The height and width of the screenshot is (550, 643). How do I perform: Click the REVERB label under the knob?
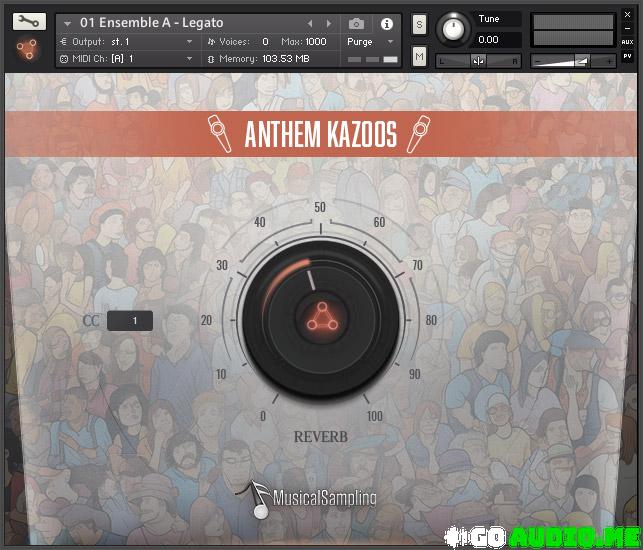(321, 437)
